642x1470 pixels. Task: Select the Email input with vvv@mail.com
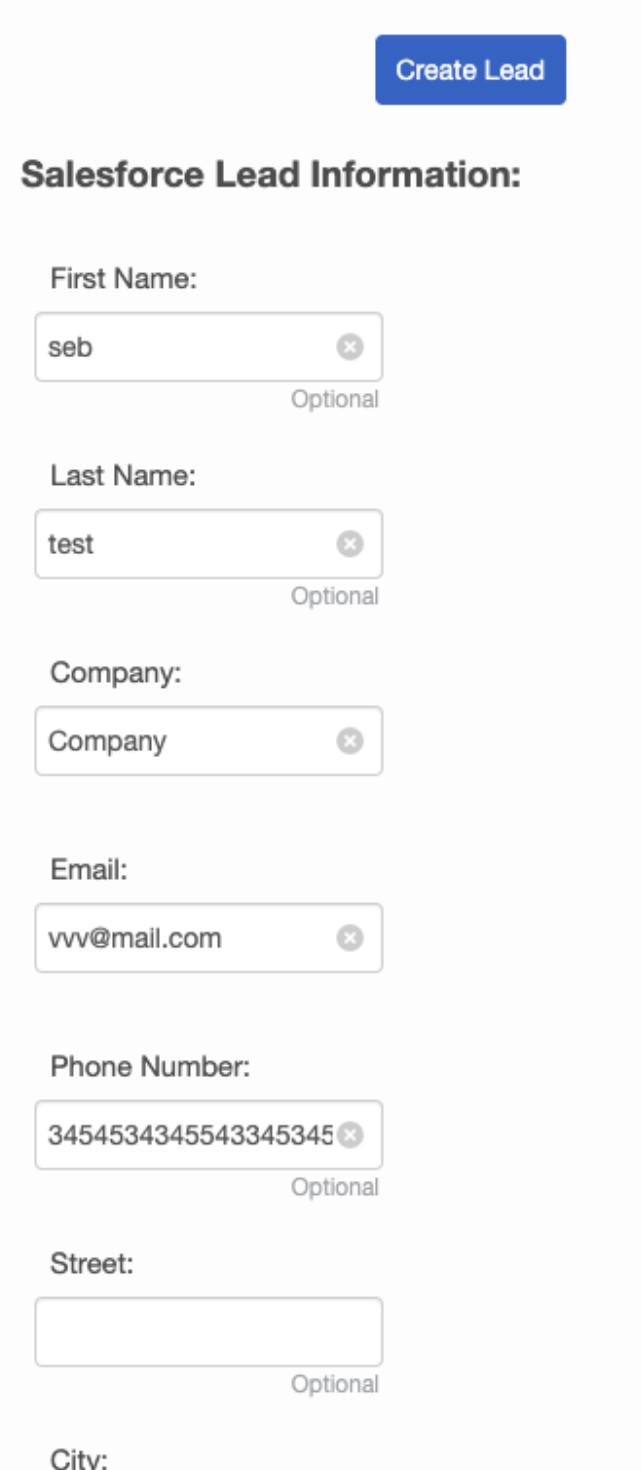(x=208, y=938)
